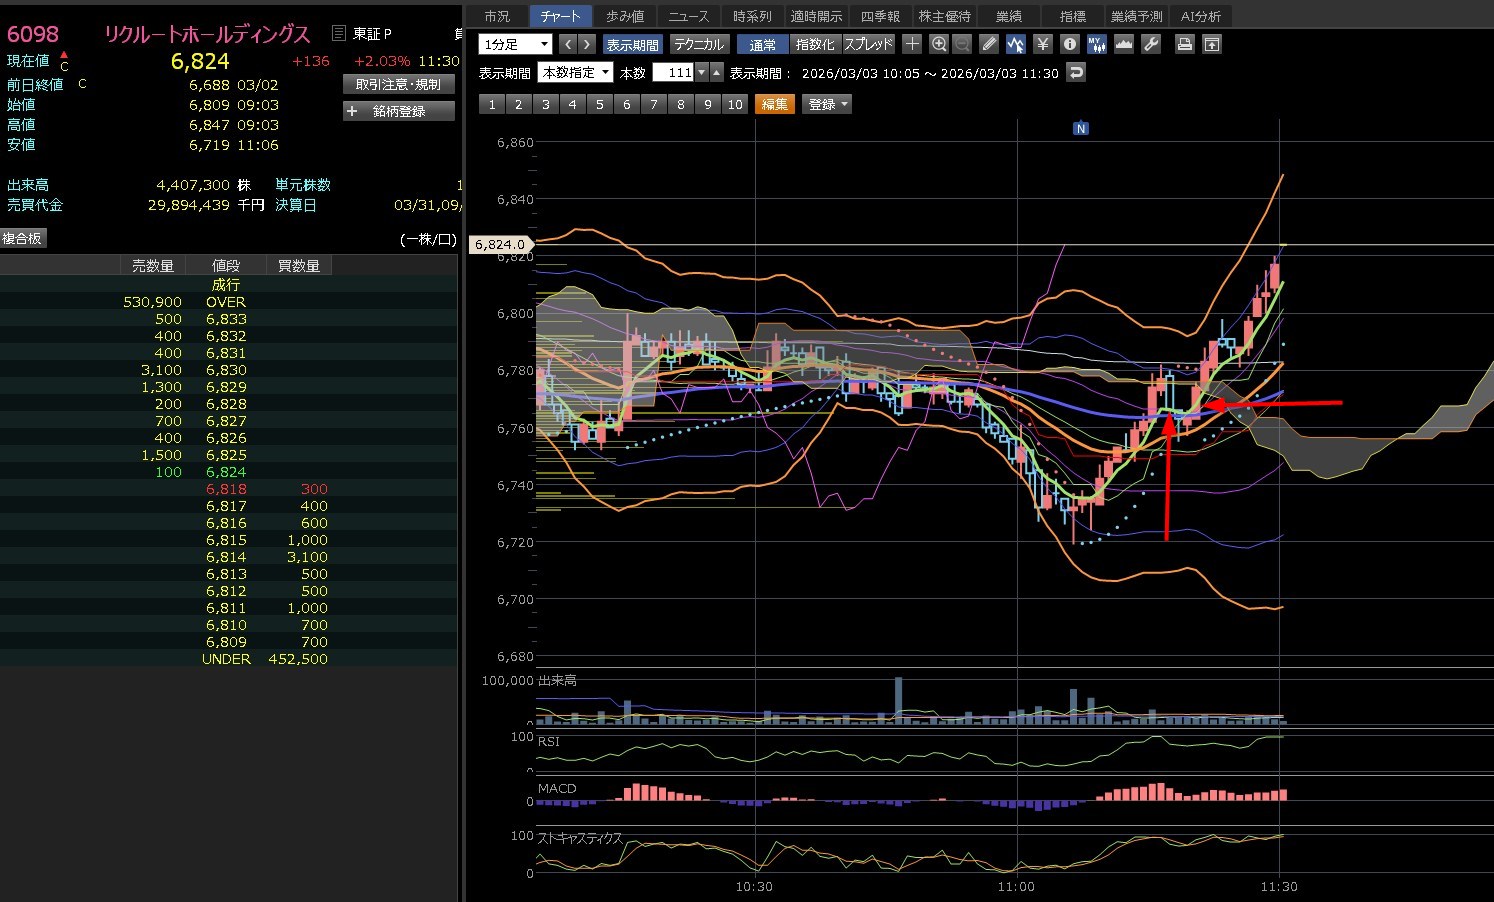1494x902 pixels.
Task: Expand the 登録 dropdown button
Action: (x=827, y=104)
